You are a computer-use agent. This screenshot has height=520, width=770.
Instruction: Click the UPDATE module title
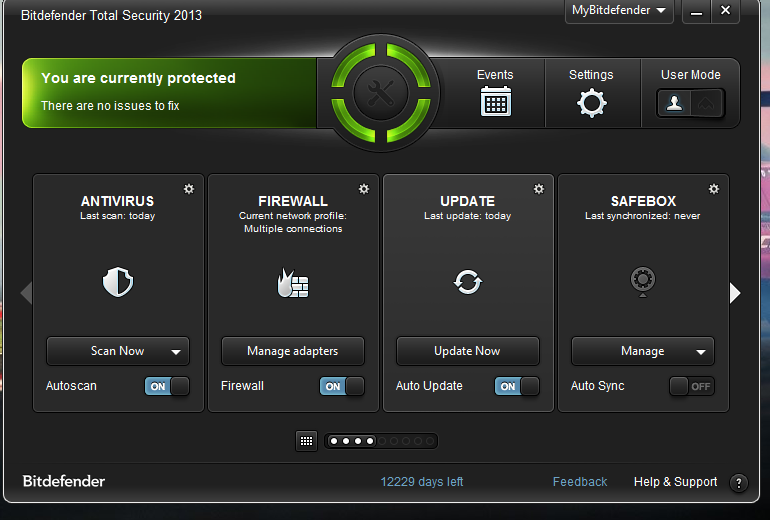(468, 201)
